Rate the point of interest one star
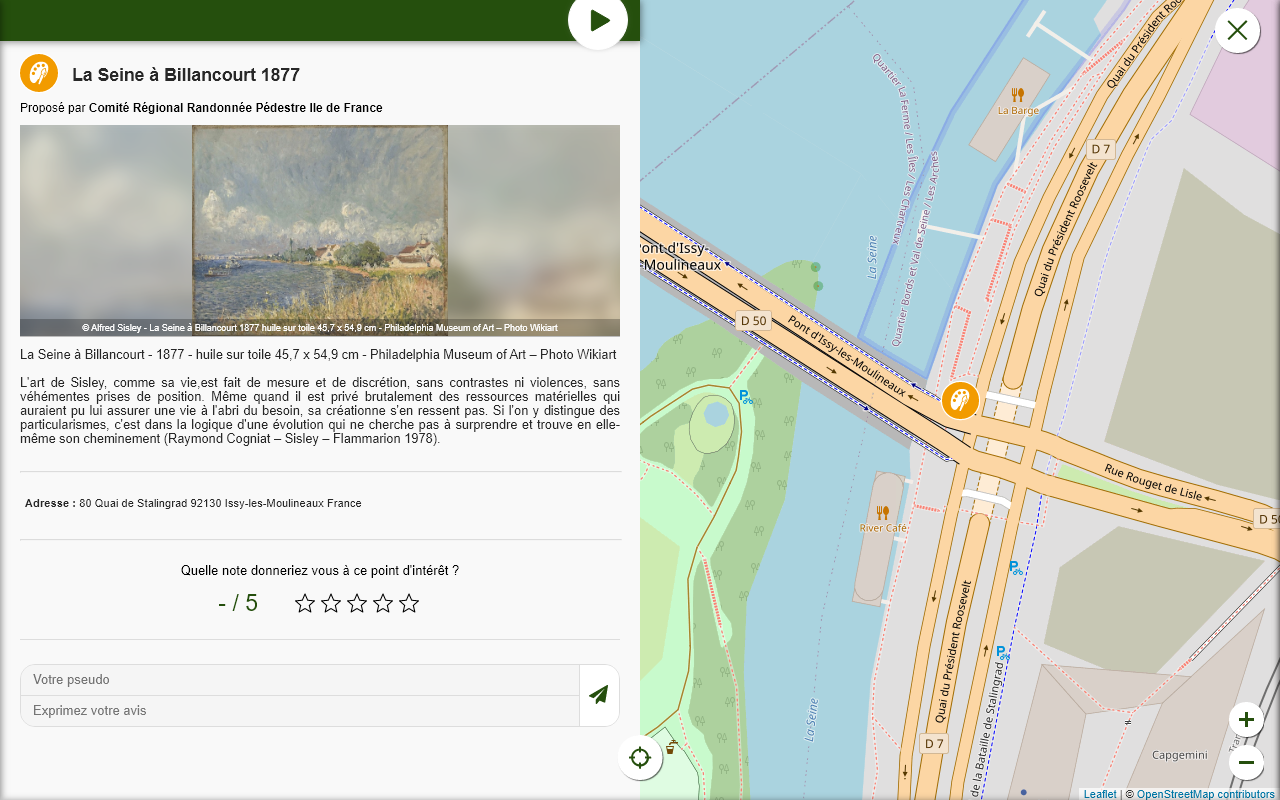The width and height of the screenshot is (1280, 800). coord(305,603)
